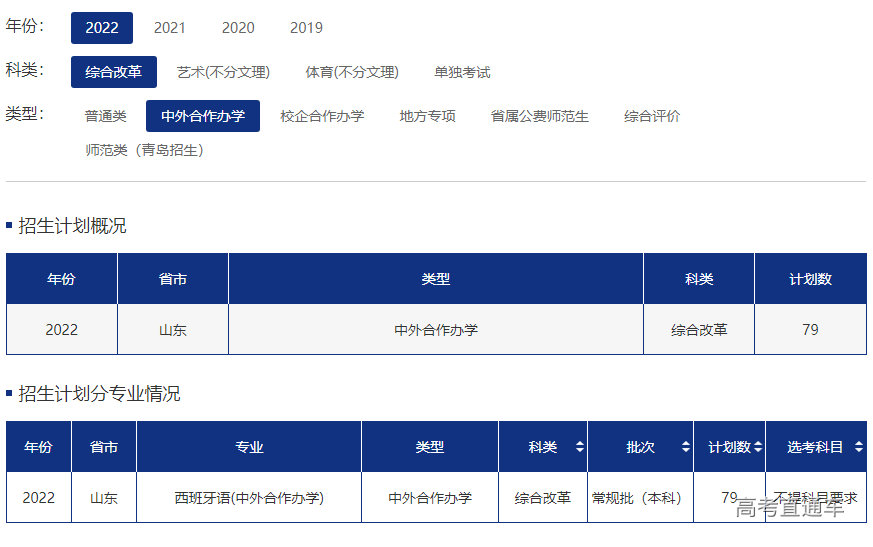This screenshot has height=547, width=873.
Task: Select 省属公费师范生 type
Action: pyautogui.click(x=540, y=116)
